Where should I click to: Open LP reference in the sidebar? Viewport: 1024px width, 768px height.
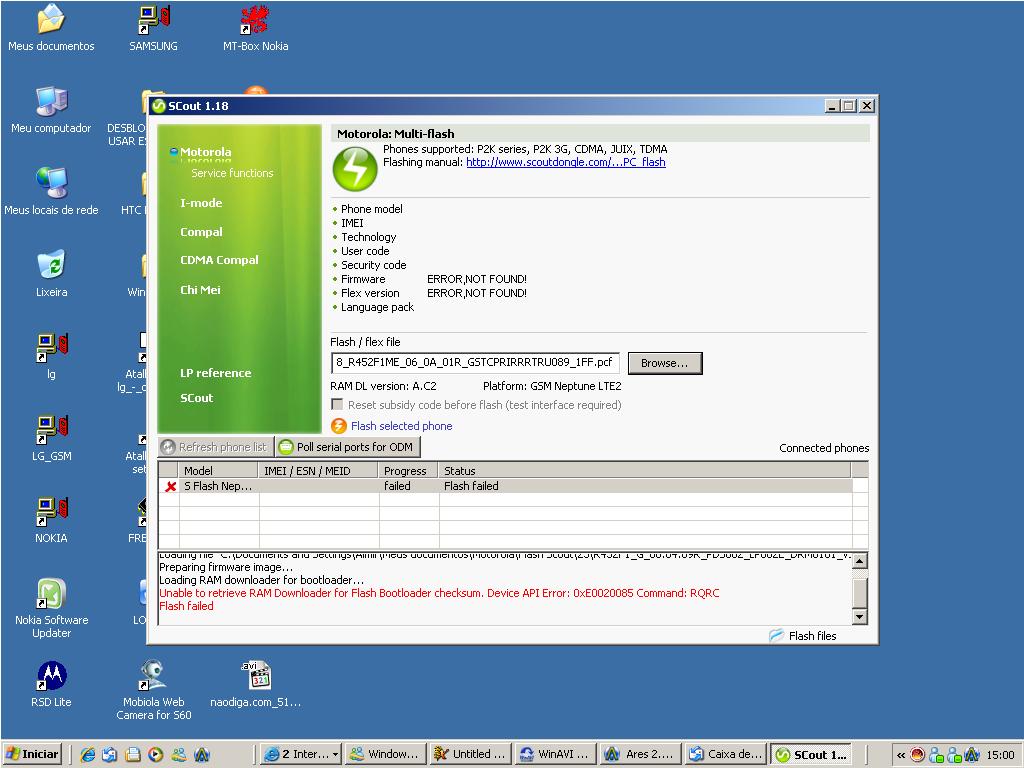click(216, 373)
